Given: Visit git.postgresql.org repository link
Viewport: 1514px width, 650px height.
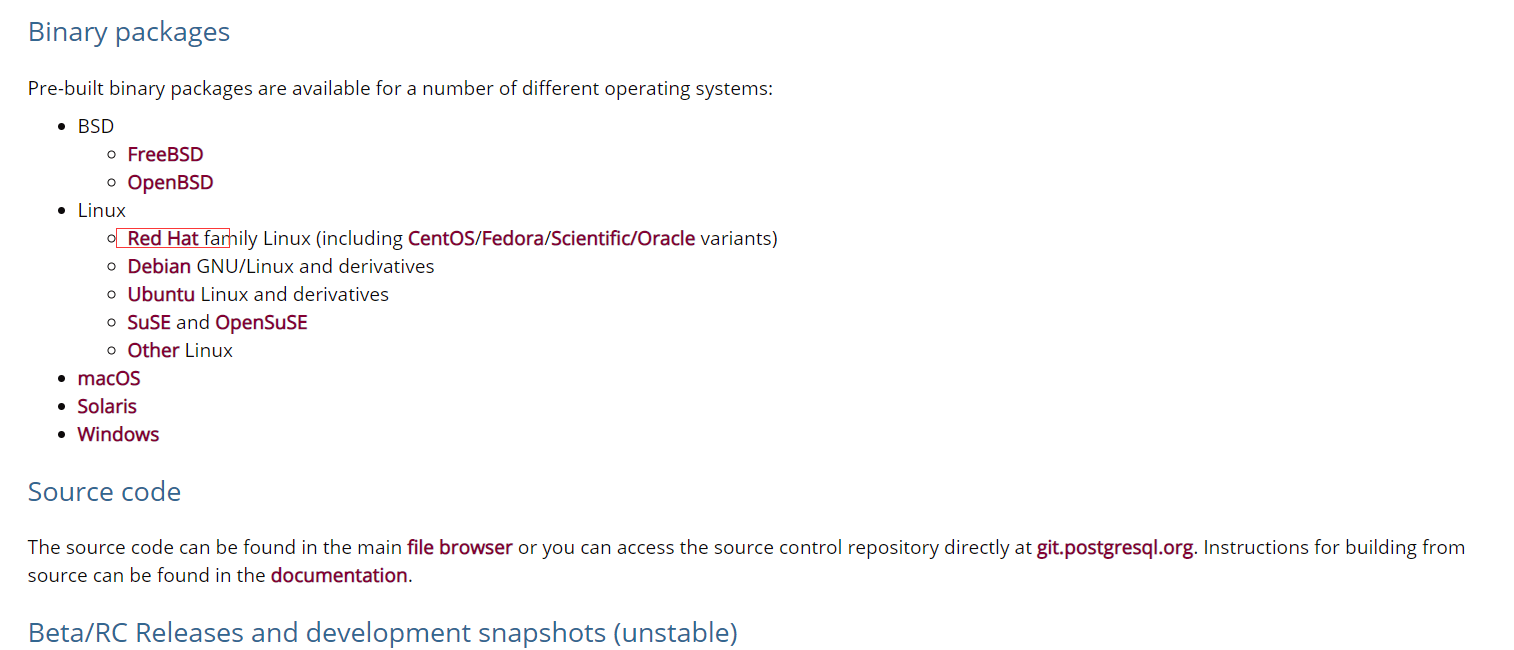Looking at the screenshot, I should point(1115,547).
